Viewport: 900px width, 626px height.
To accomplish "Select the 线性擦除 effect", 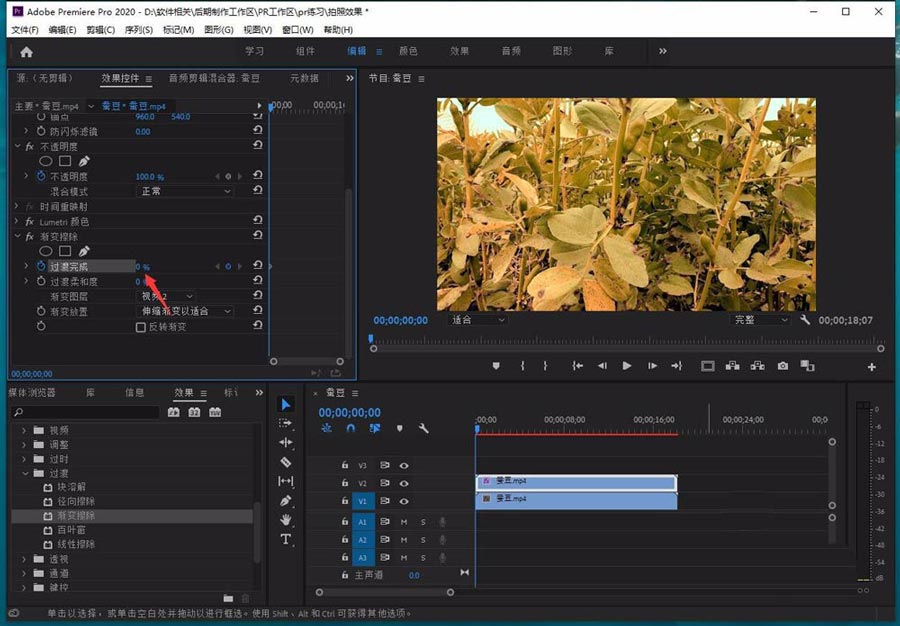I will [76, 544].
